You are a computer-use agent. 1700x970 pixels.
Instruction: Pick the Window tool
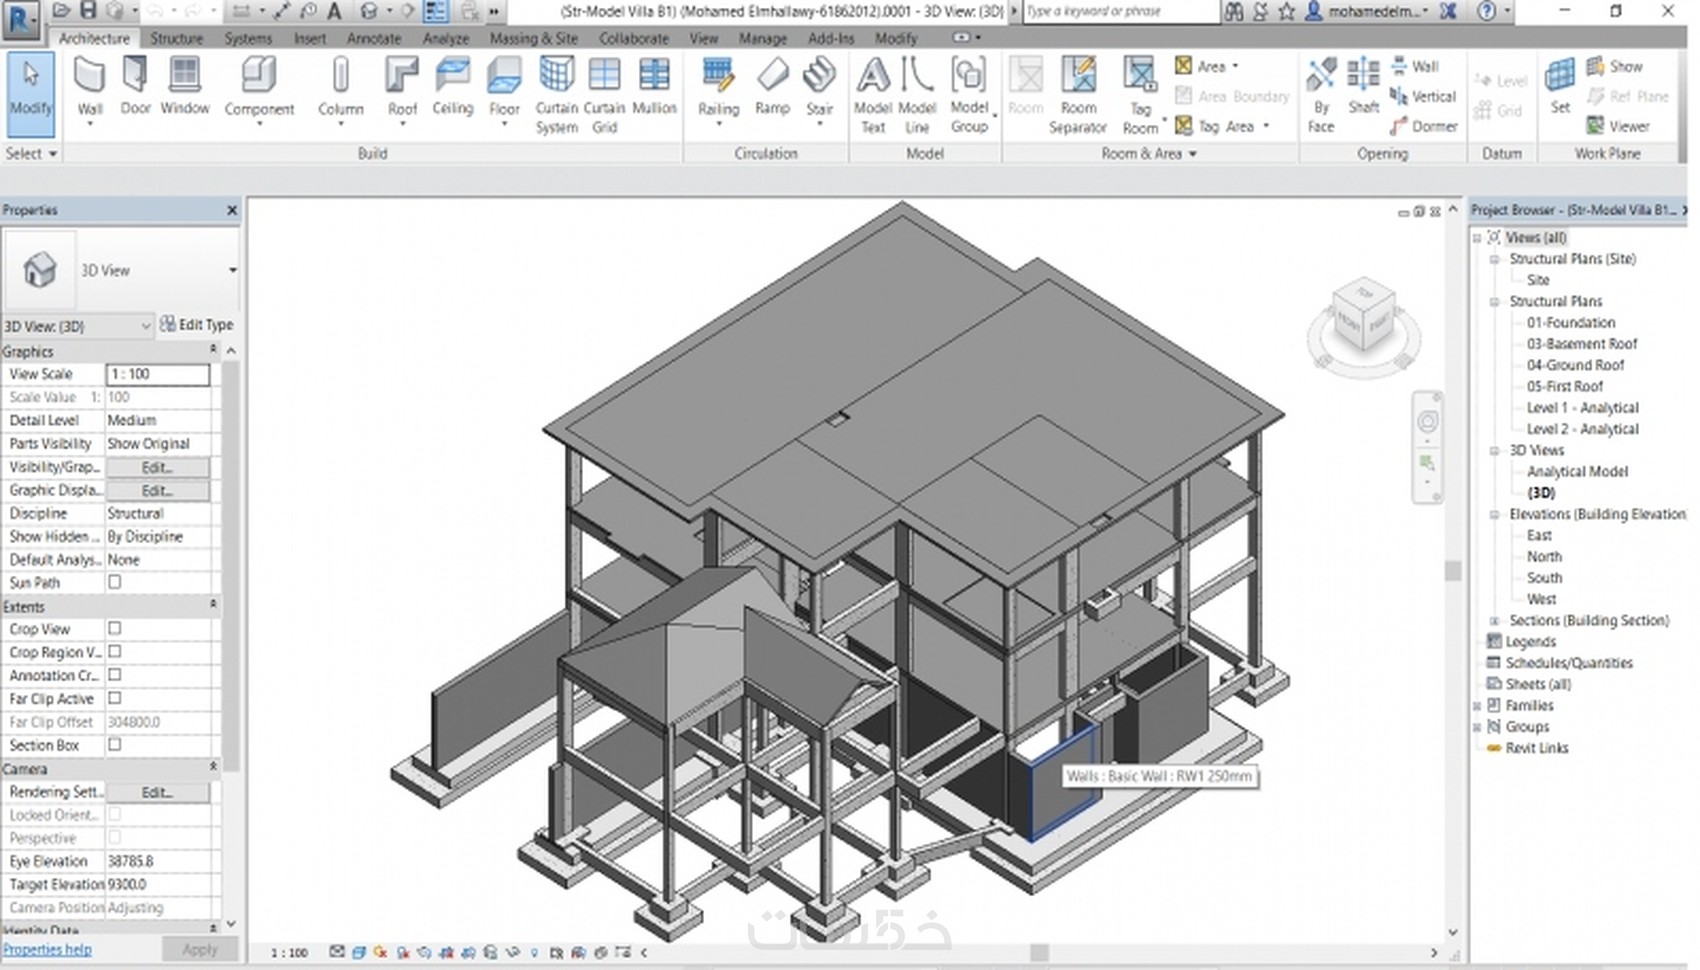[x=185, y=88]
